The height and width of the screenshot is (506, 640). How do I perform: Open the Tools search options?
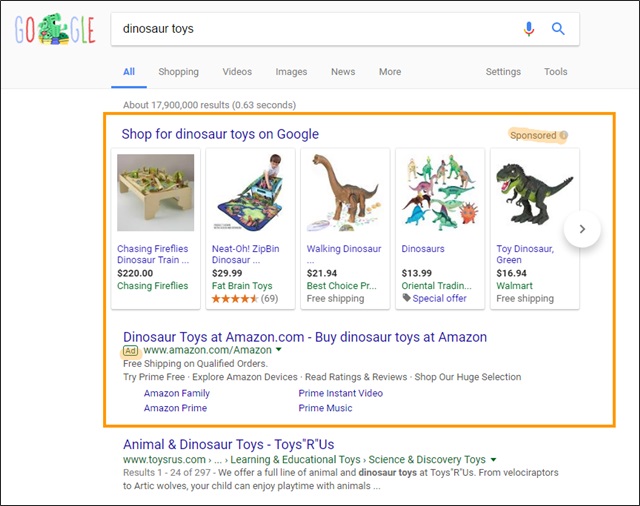555,72
